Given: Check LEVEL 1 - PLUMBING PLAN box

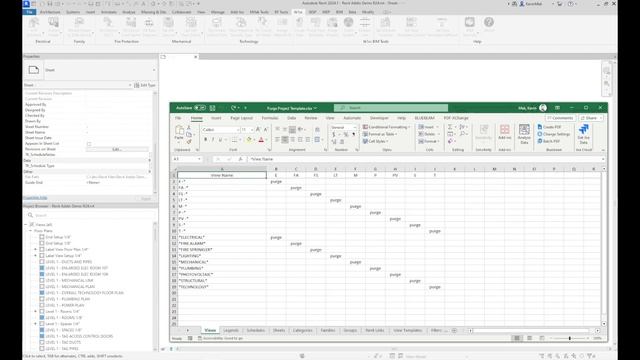Looking at the screenshot, I should [42, 299].
